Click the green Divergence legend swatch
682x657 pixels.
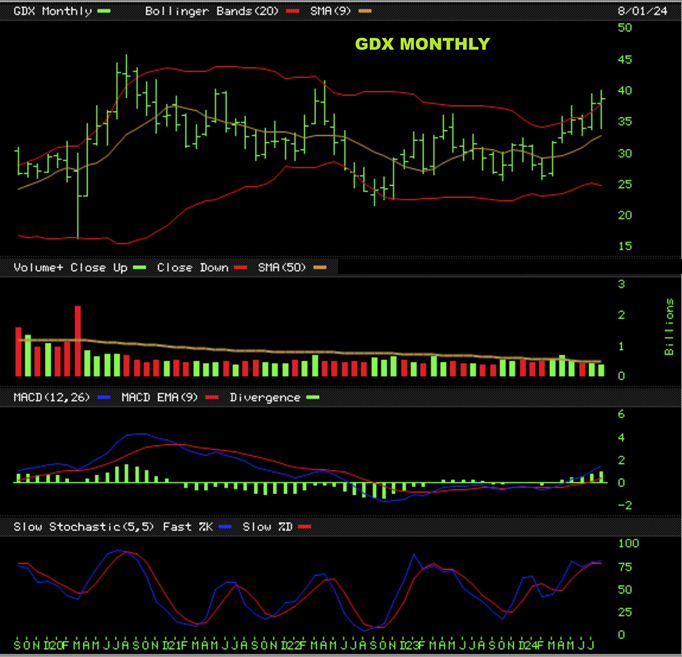(313, 397)
